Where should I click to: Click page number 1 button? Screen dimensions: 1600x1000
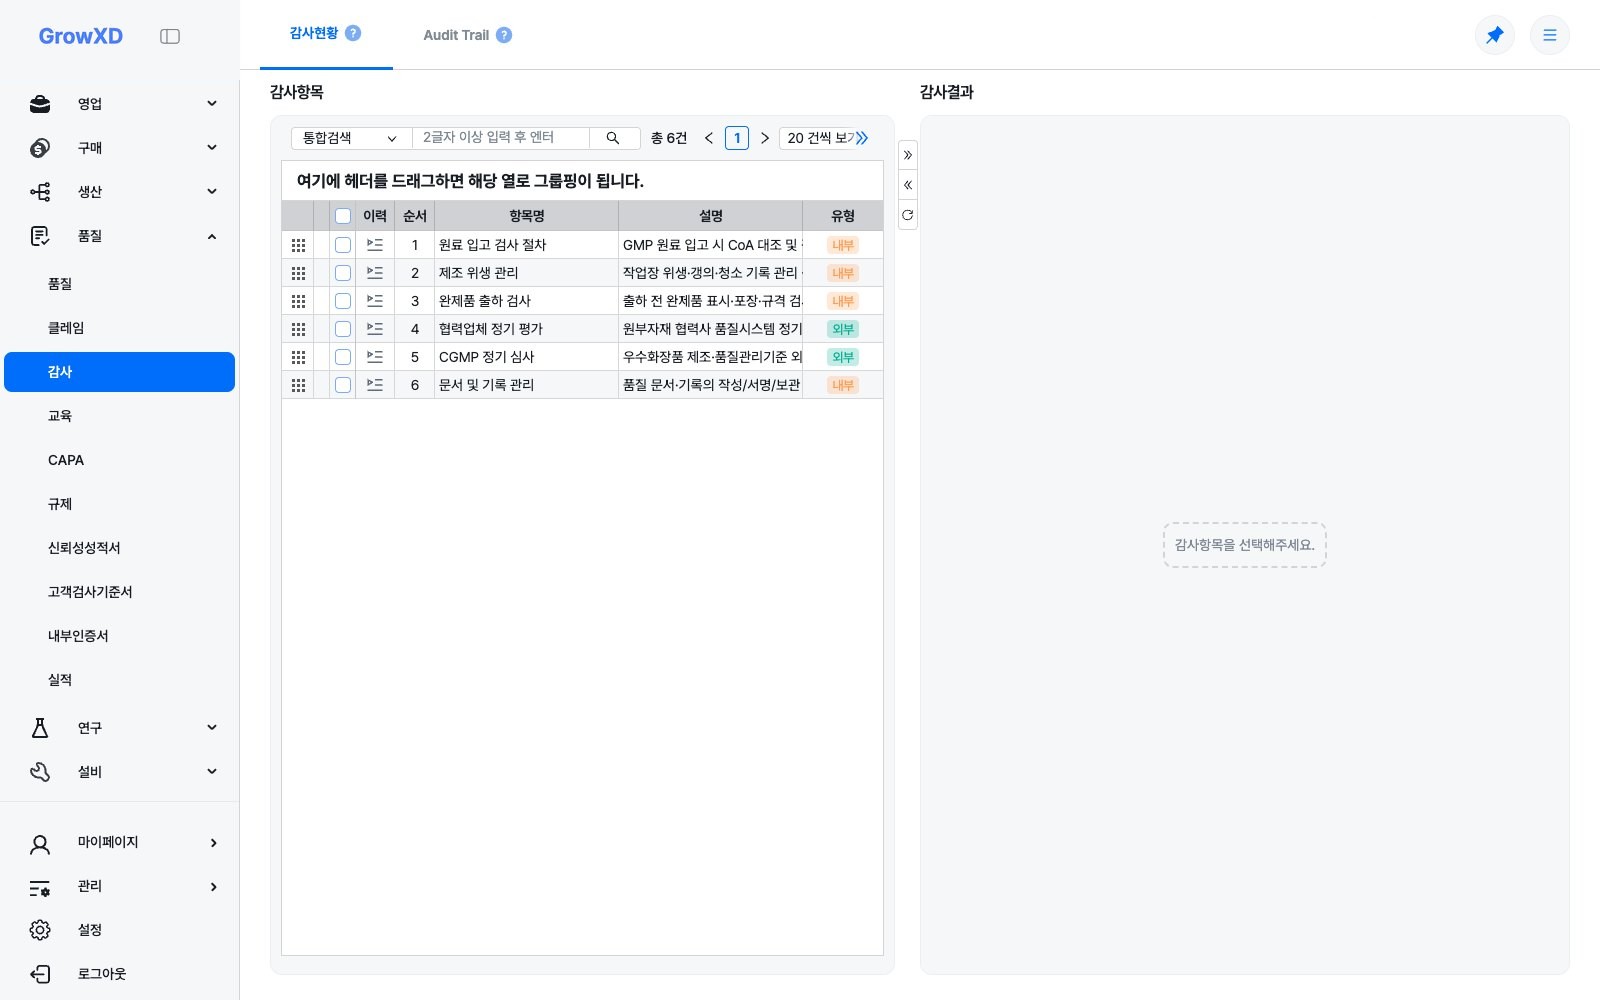[737, 138]
